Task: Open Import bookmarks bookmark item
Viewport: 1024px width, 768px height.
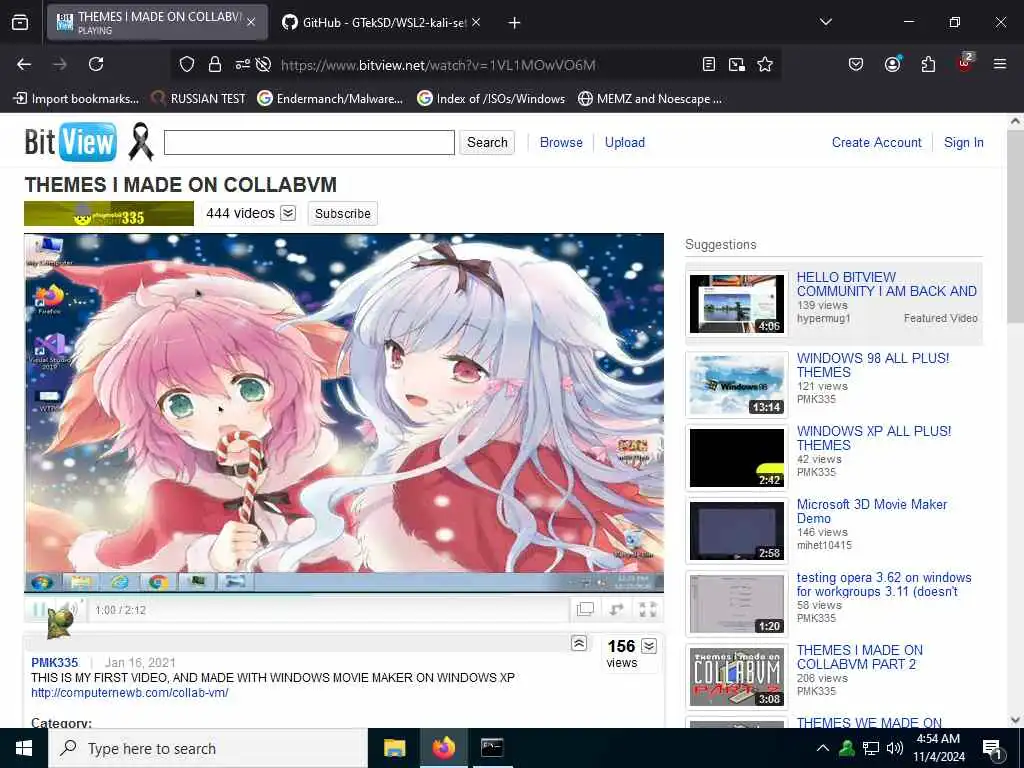Action: pos(76,99)
